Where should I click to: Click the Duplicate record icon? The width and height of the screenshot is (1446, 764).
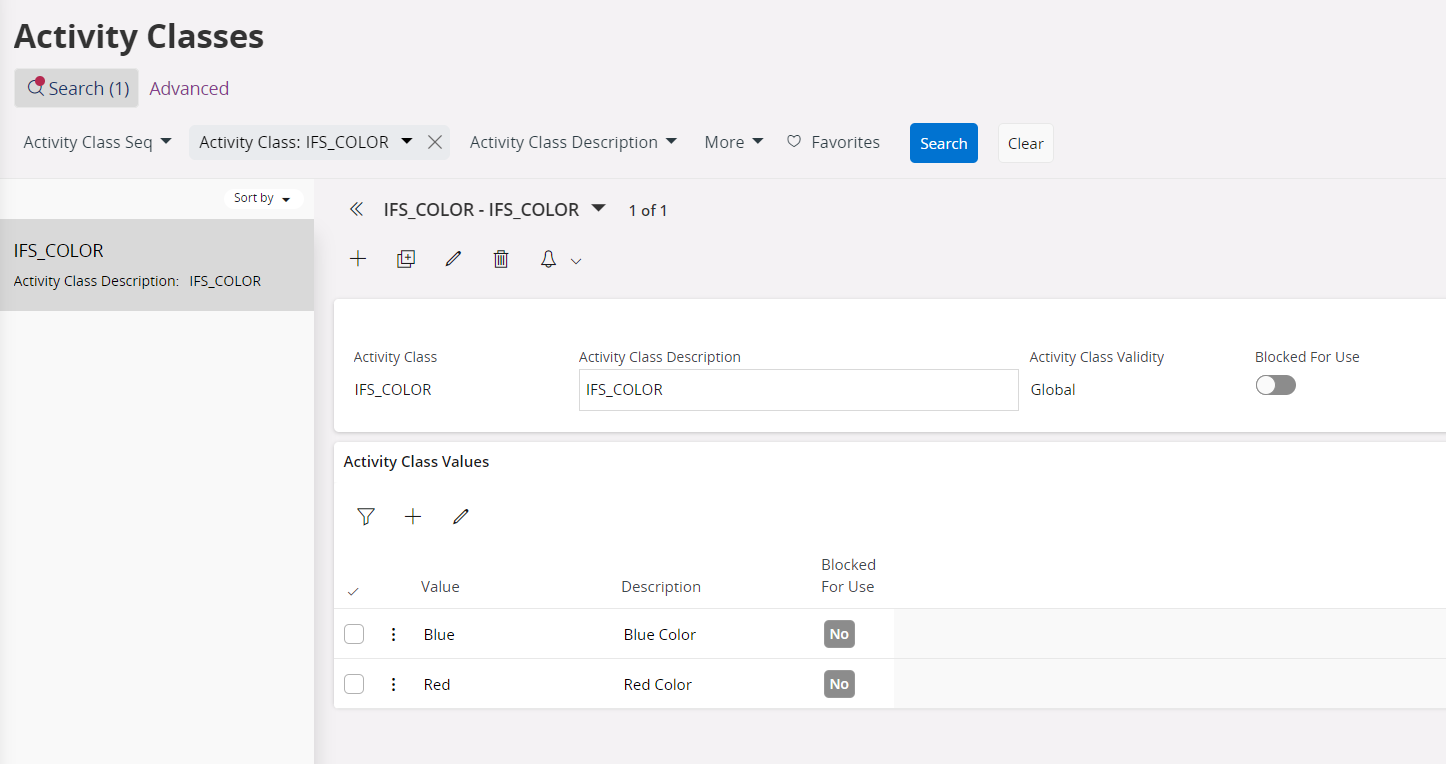tap(406, 259)
